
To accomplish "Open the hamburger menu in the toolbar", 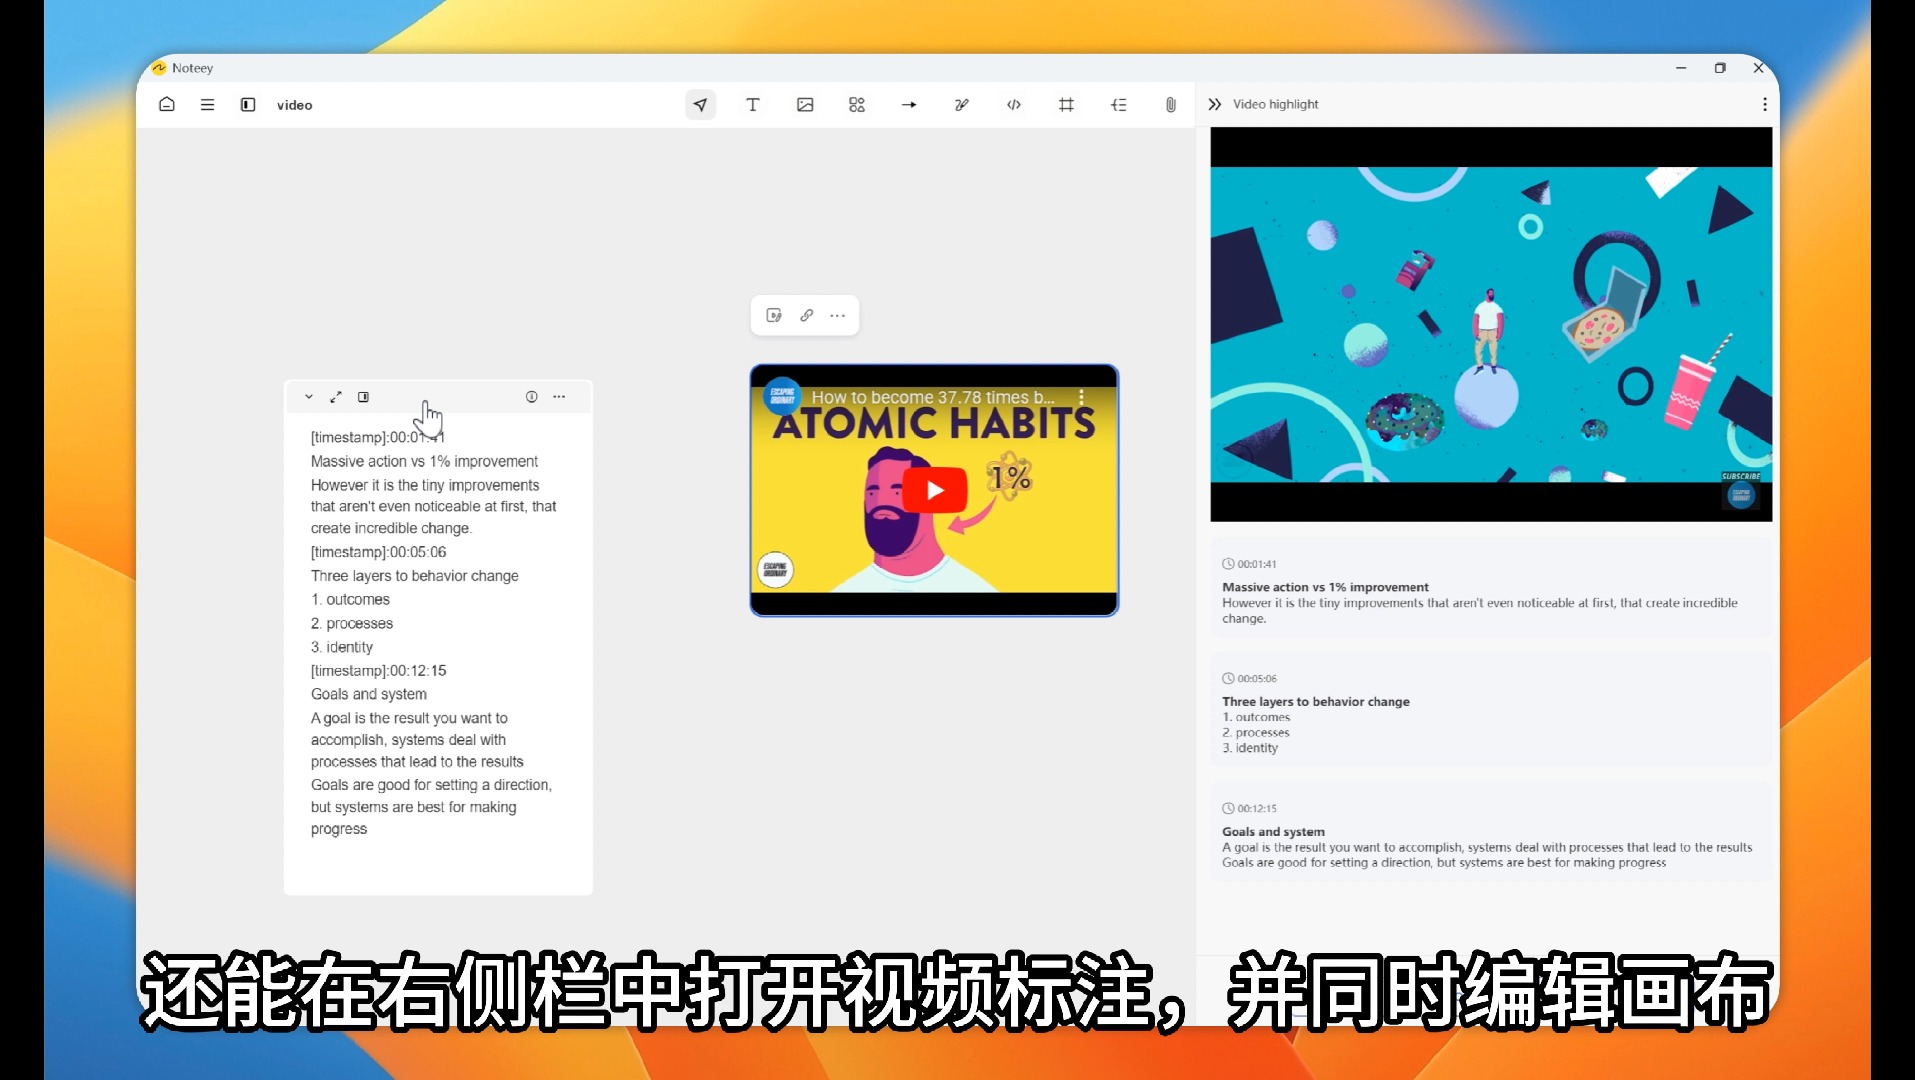I will point(207,104).
